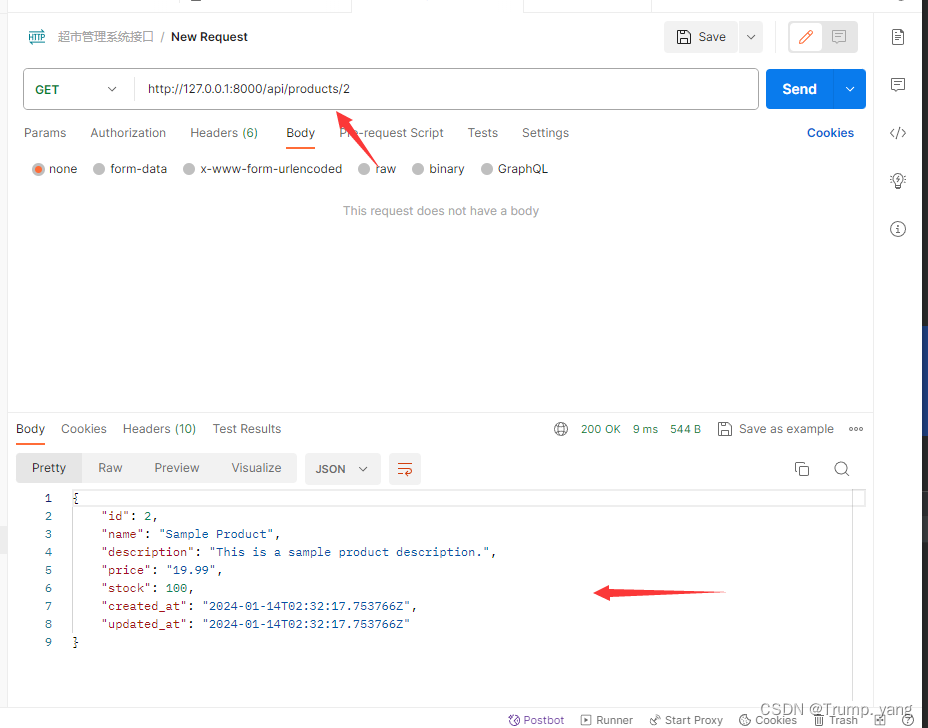Click the 544 B response size
The width and height of the screenshot is (928, 728).
[x=685, y=429]
